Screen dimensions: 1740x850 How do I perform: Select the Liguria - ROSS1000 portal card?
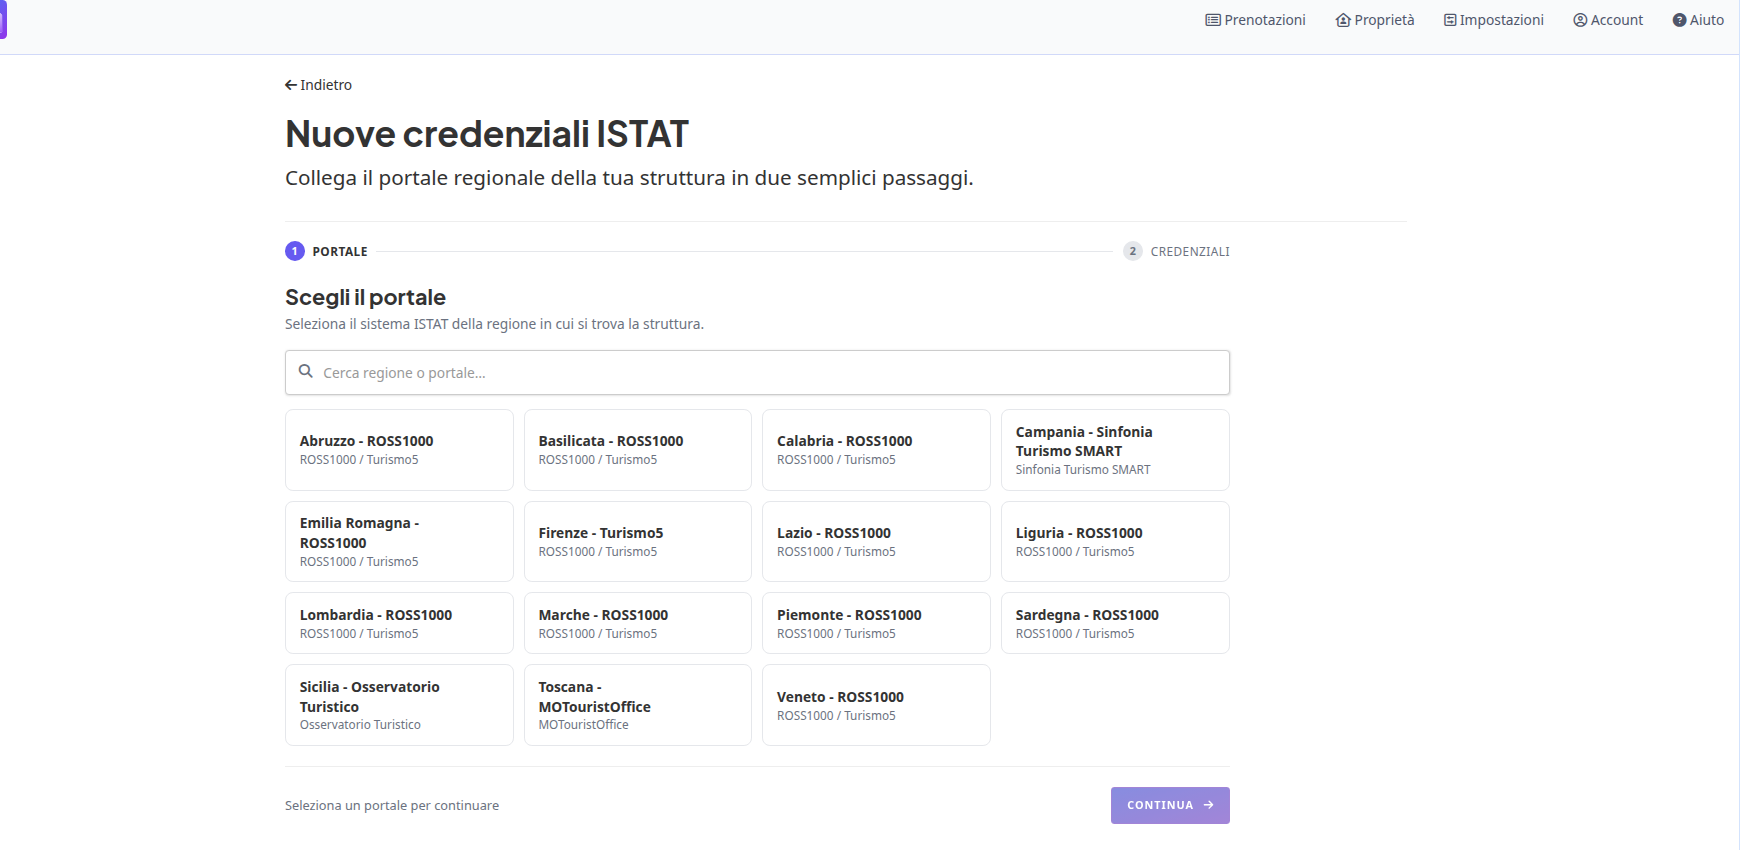coord(1115,541)
